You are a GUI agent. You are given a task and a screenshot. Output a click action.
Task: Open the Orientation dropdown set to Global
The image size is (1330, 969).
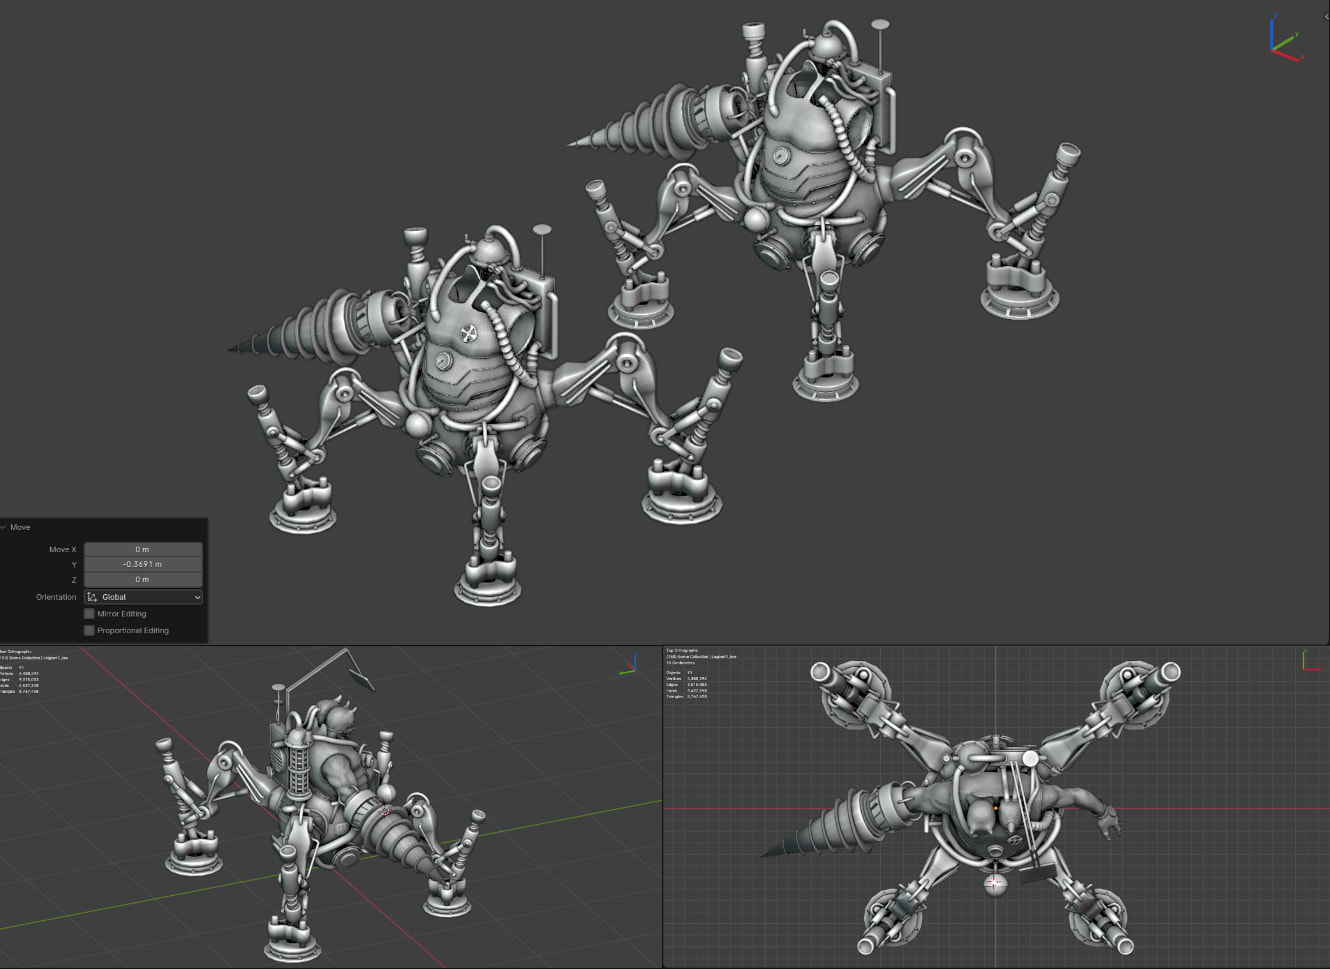pos(143,597)
